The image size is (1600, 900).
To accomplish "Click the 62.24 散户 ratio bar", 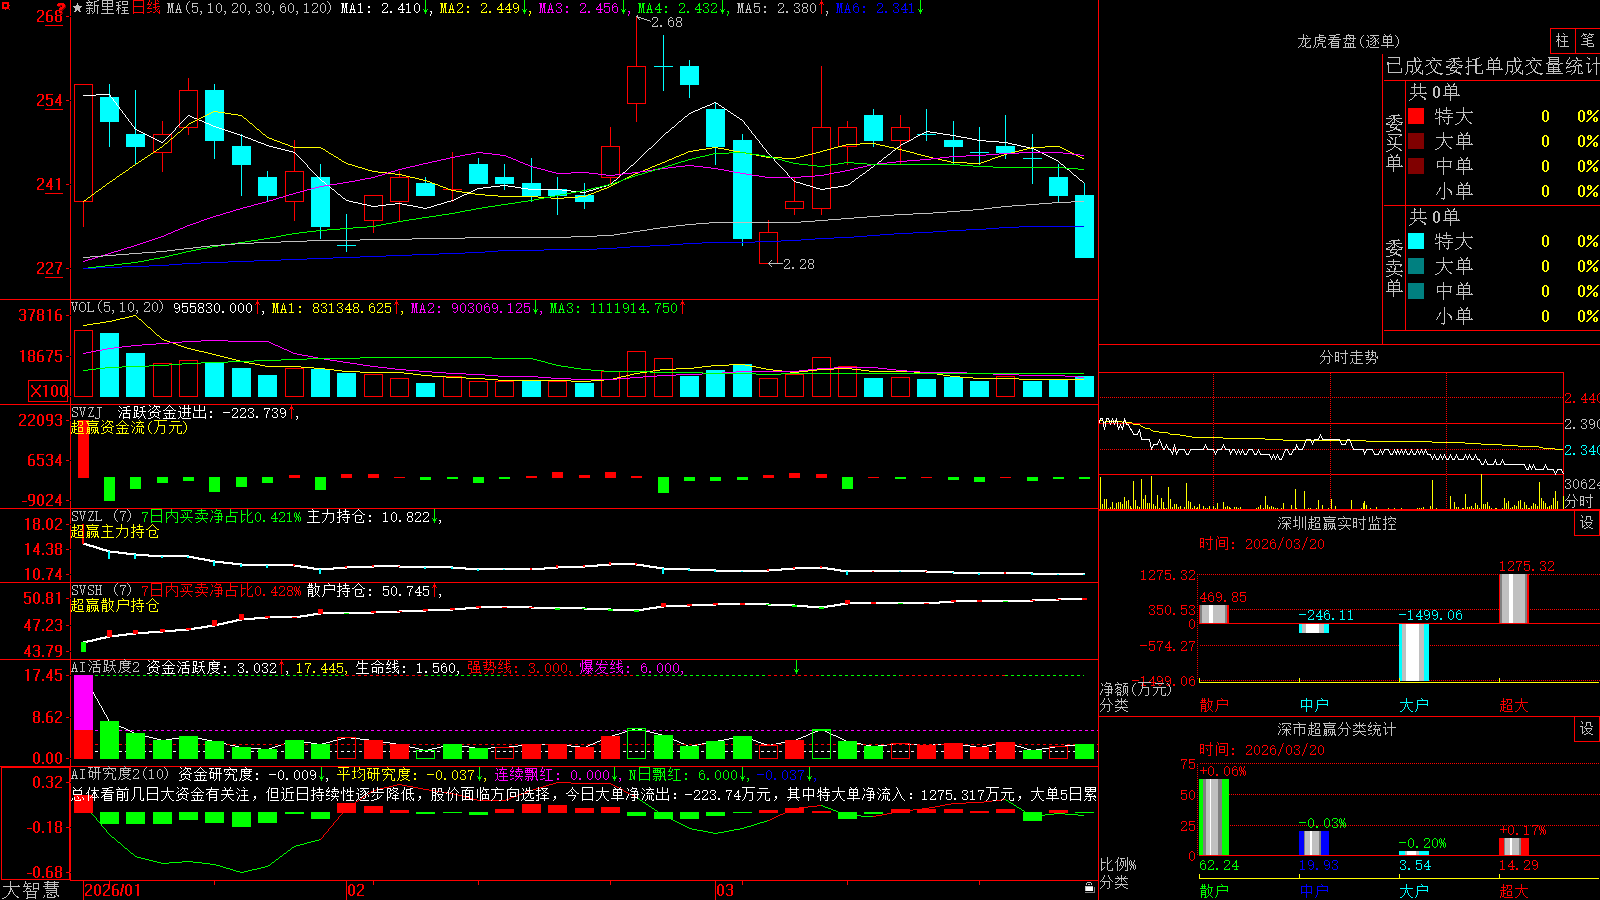I will click(1214, 817).
